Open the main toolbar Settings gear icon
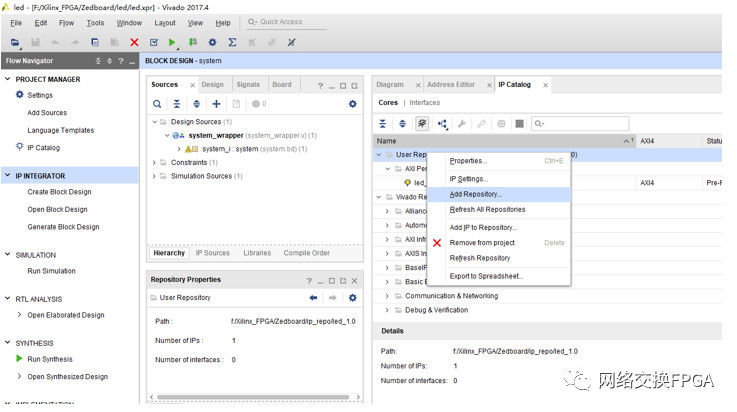The width and height of the screenshot is (737, 412). coord(212,42)
